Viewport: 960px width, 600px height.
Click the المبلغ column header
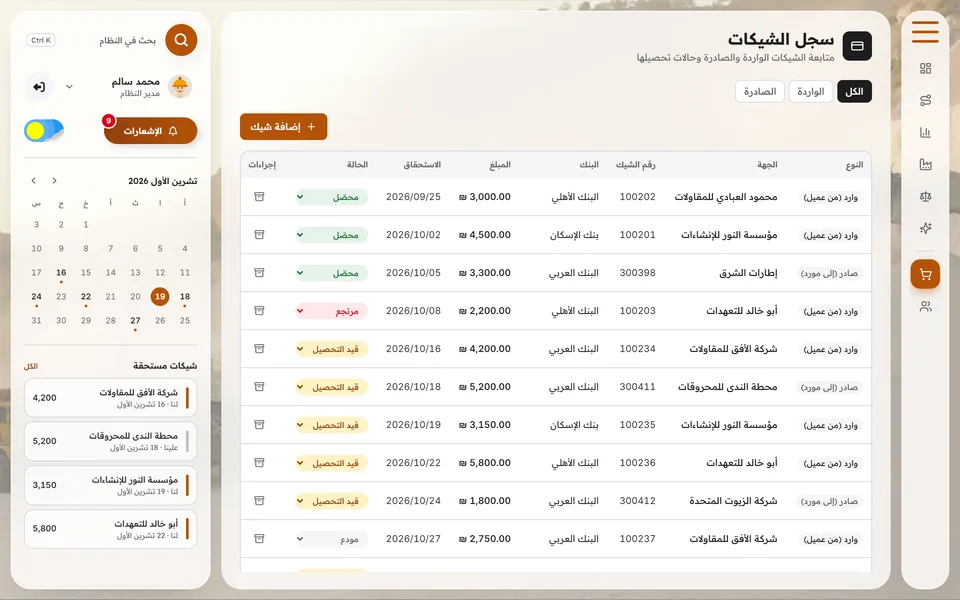500,165
